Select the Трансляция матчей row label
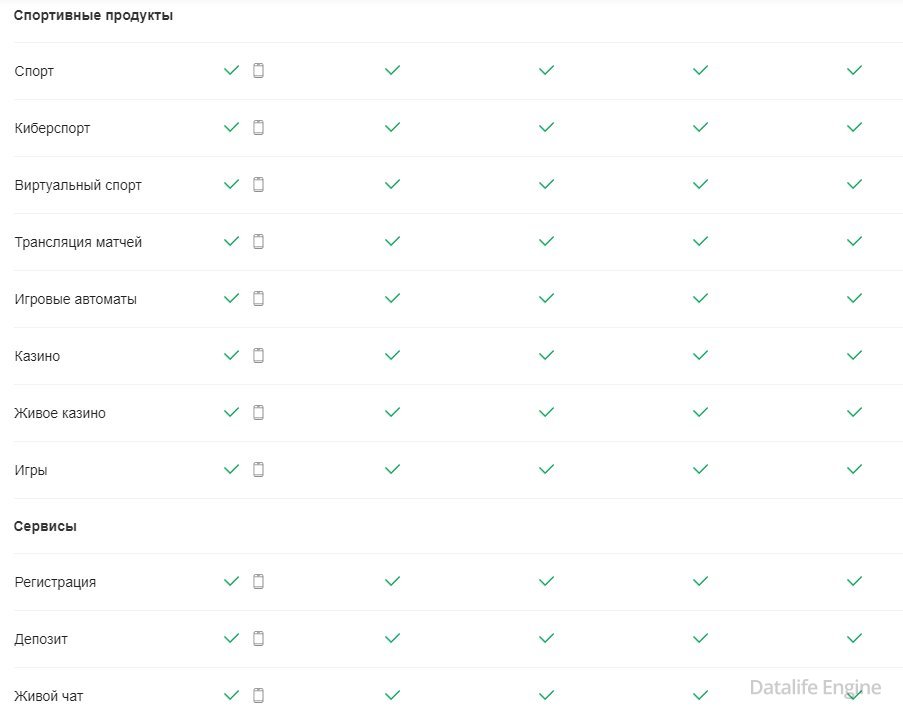 point(78,243)
